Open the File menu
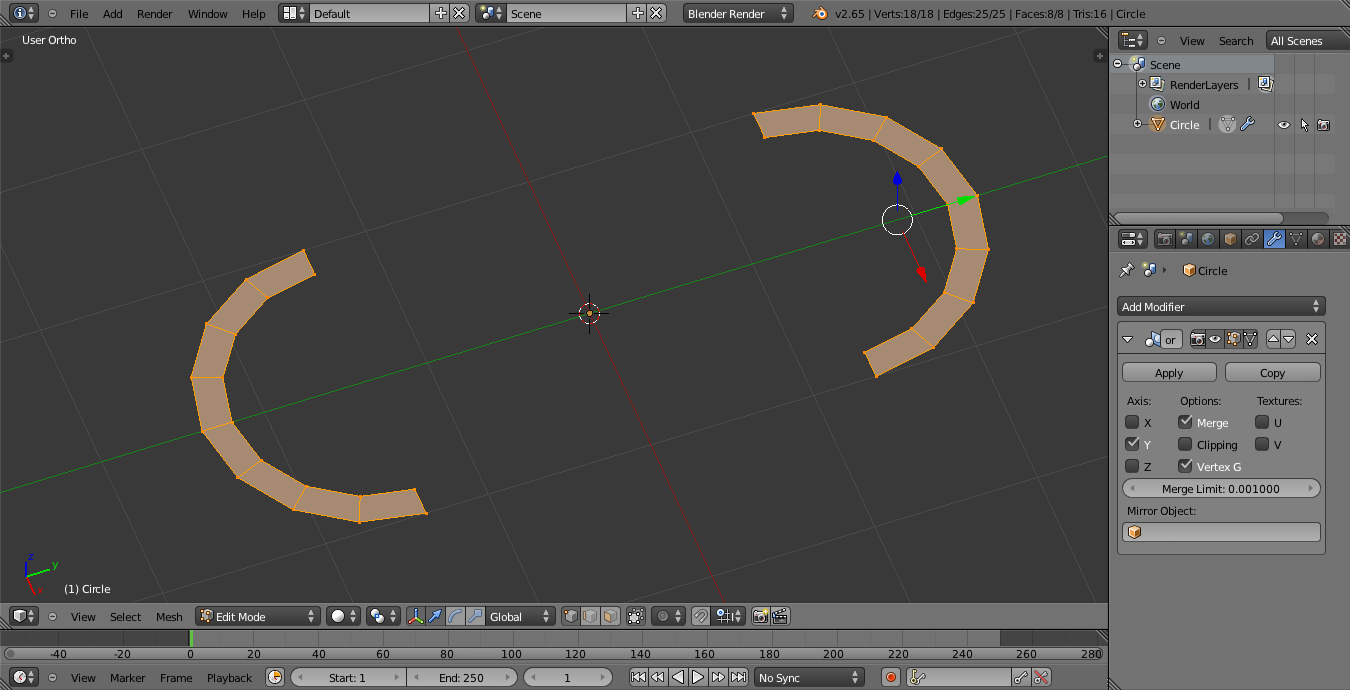This screenshot has height=690, width=1350. click(x=79, y=13)
